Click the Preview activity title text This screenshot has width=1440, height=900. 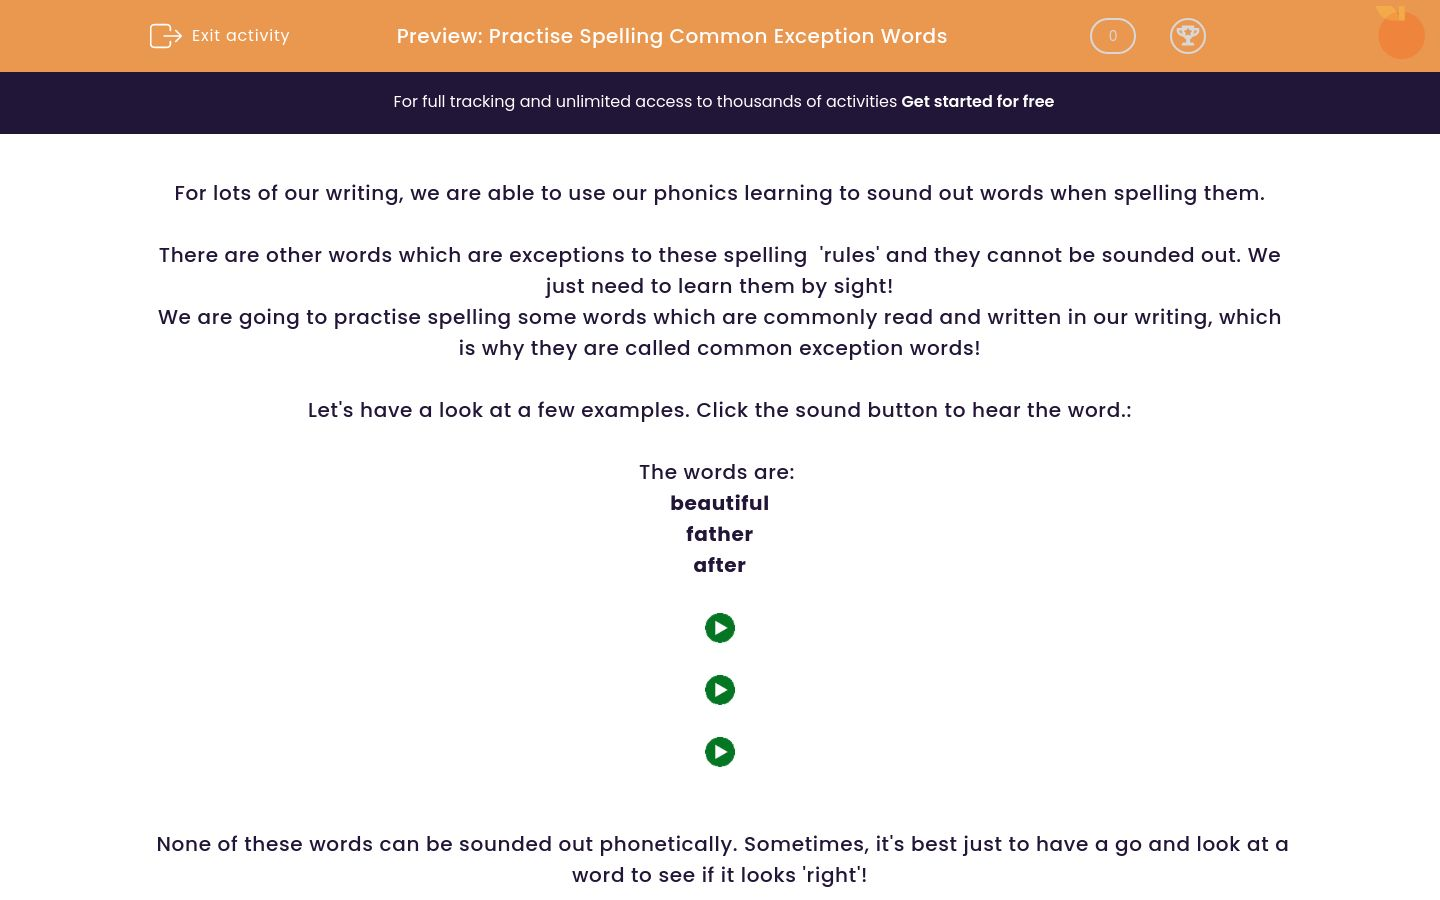(672, 36)
